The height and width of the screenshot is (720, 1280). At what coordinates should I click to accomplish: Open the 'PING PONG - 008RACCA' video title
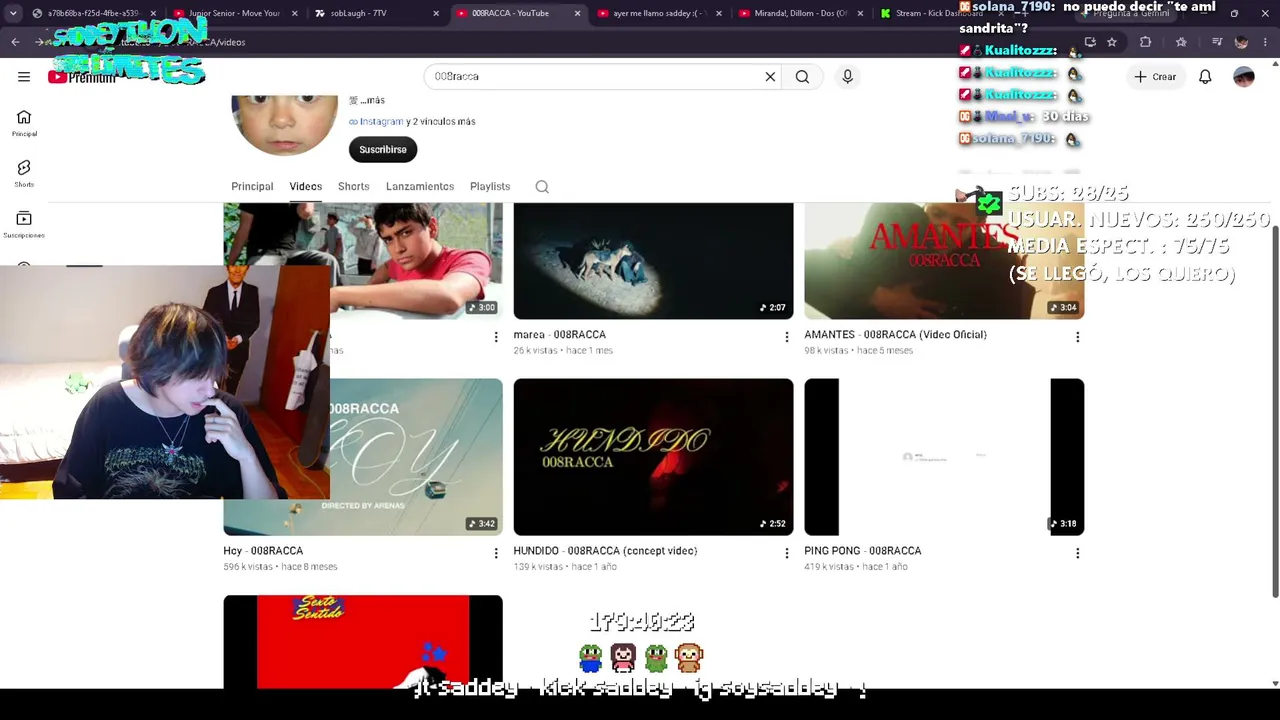pyautogui.click(x=863, y=551)
